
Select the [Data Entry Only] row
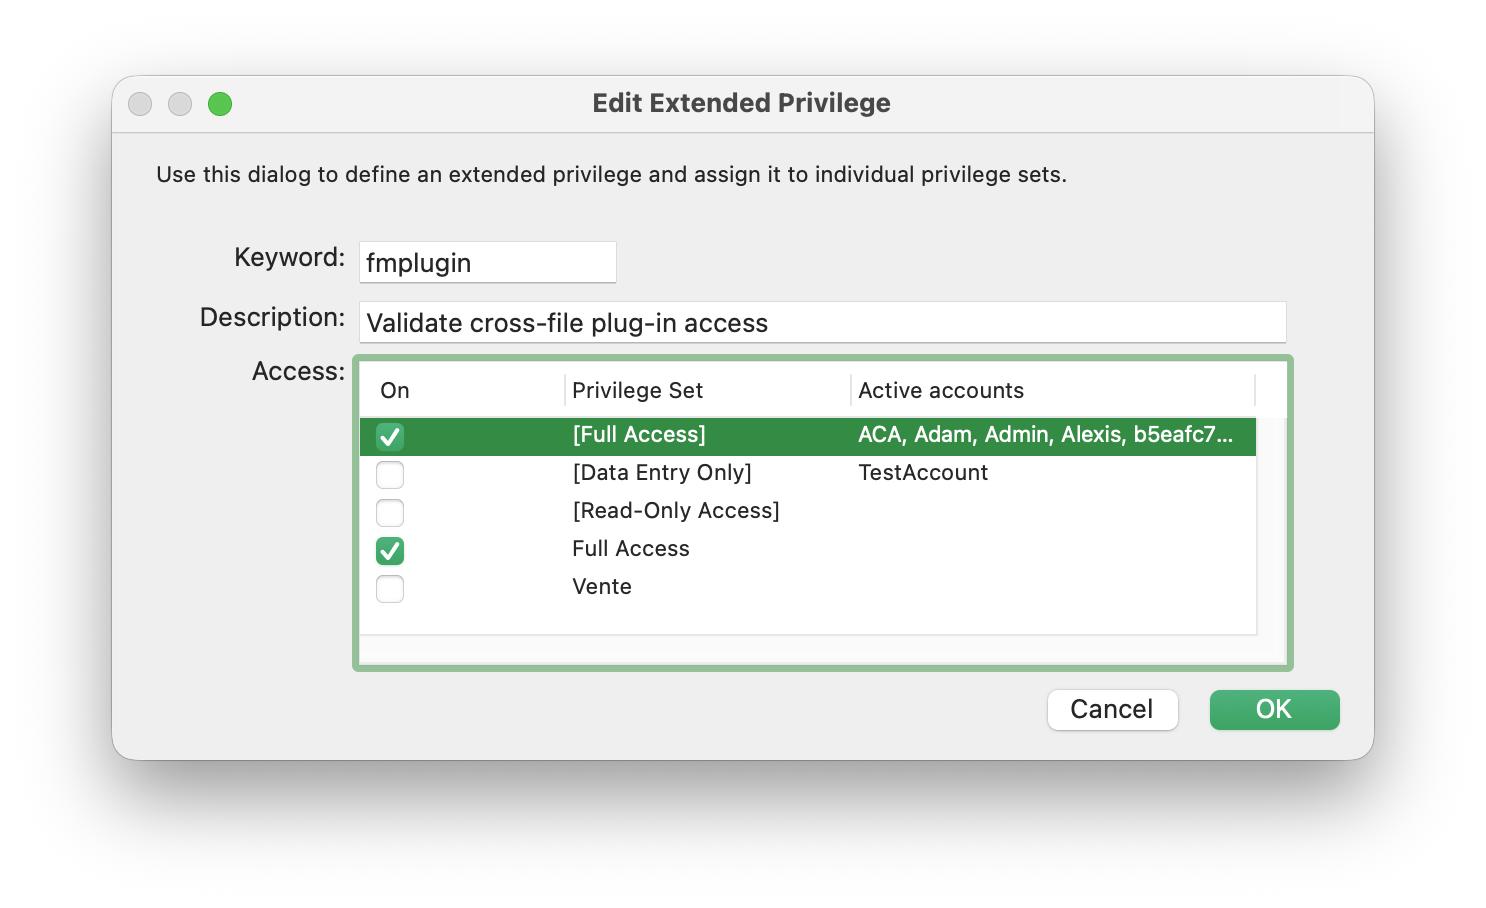[662, 472]
